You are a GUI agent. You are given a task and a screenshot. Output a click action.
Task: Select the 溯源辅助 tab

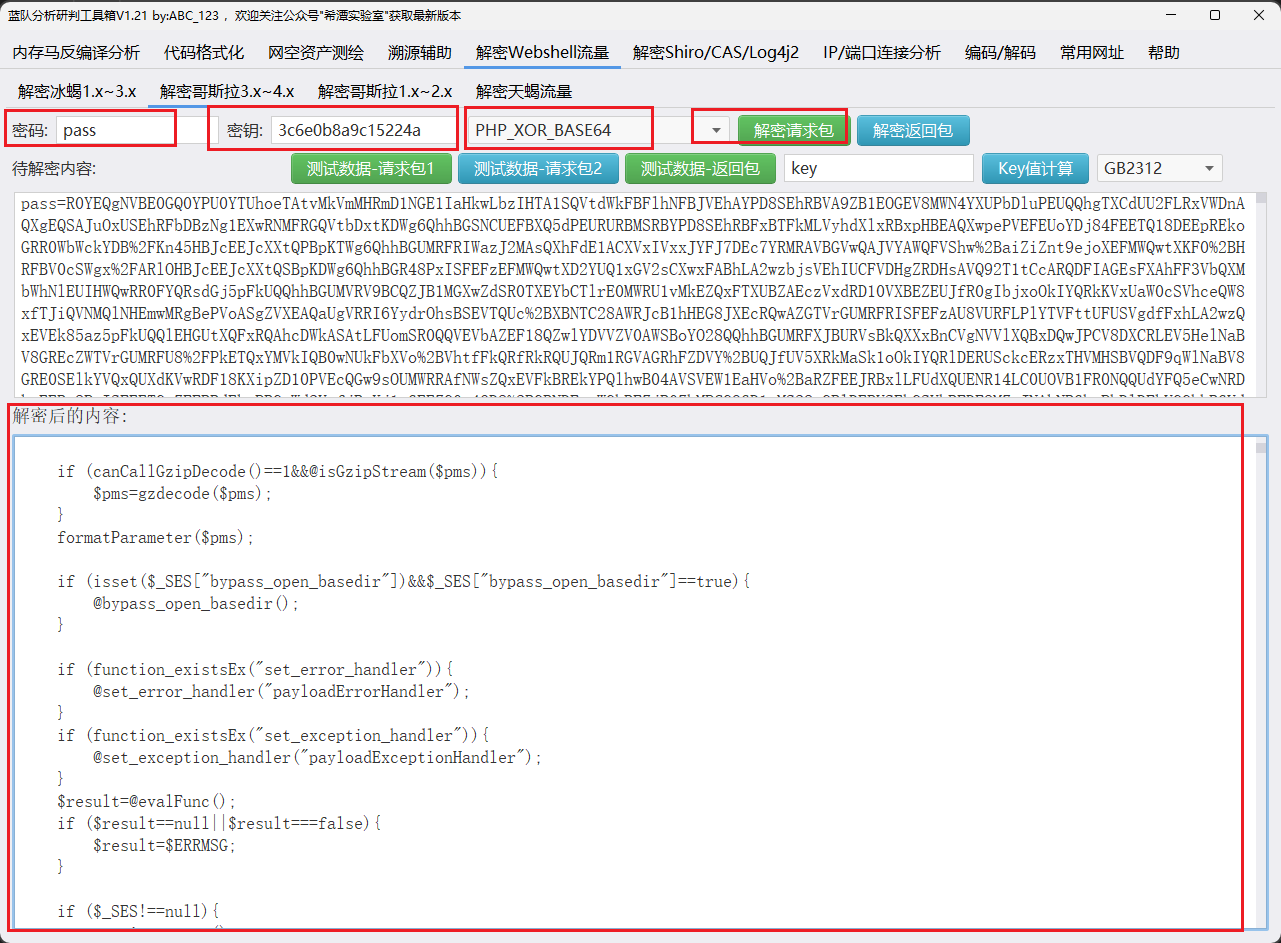pyautogui.click(x=420, y=53)
